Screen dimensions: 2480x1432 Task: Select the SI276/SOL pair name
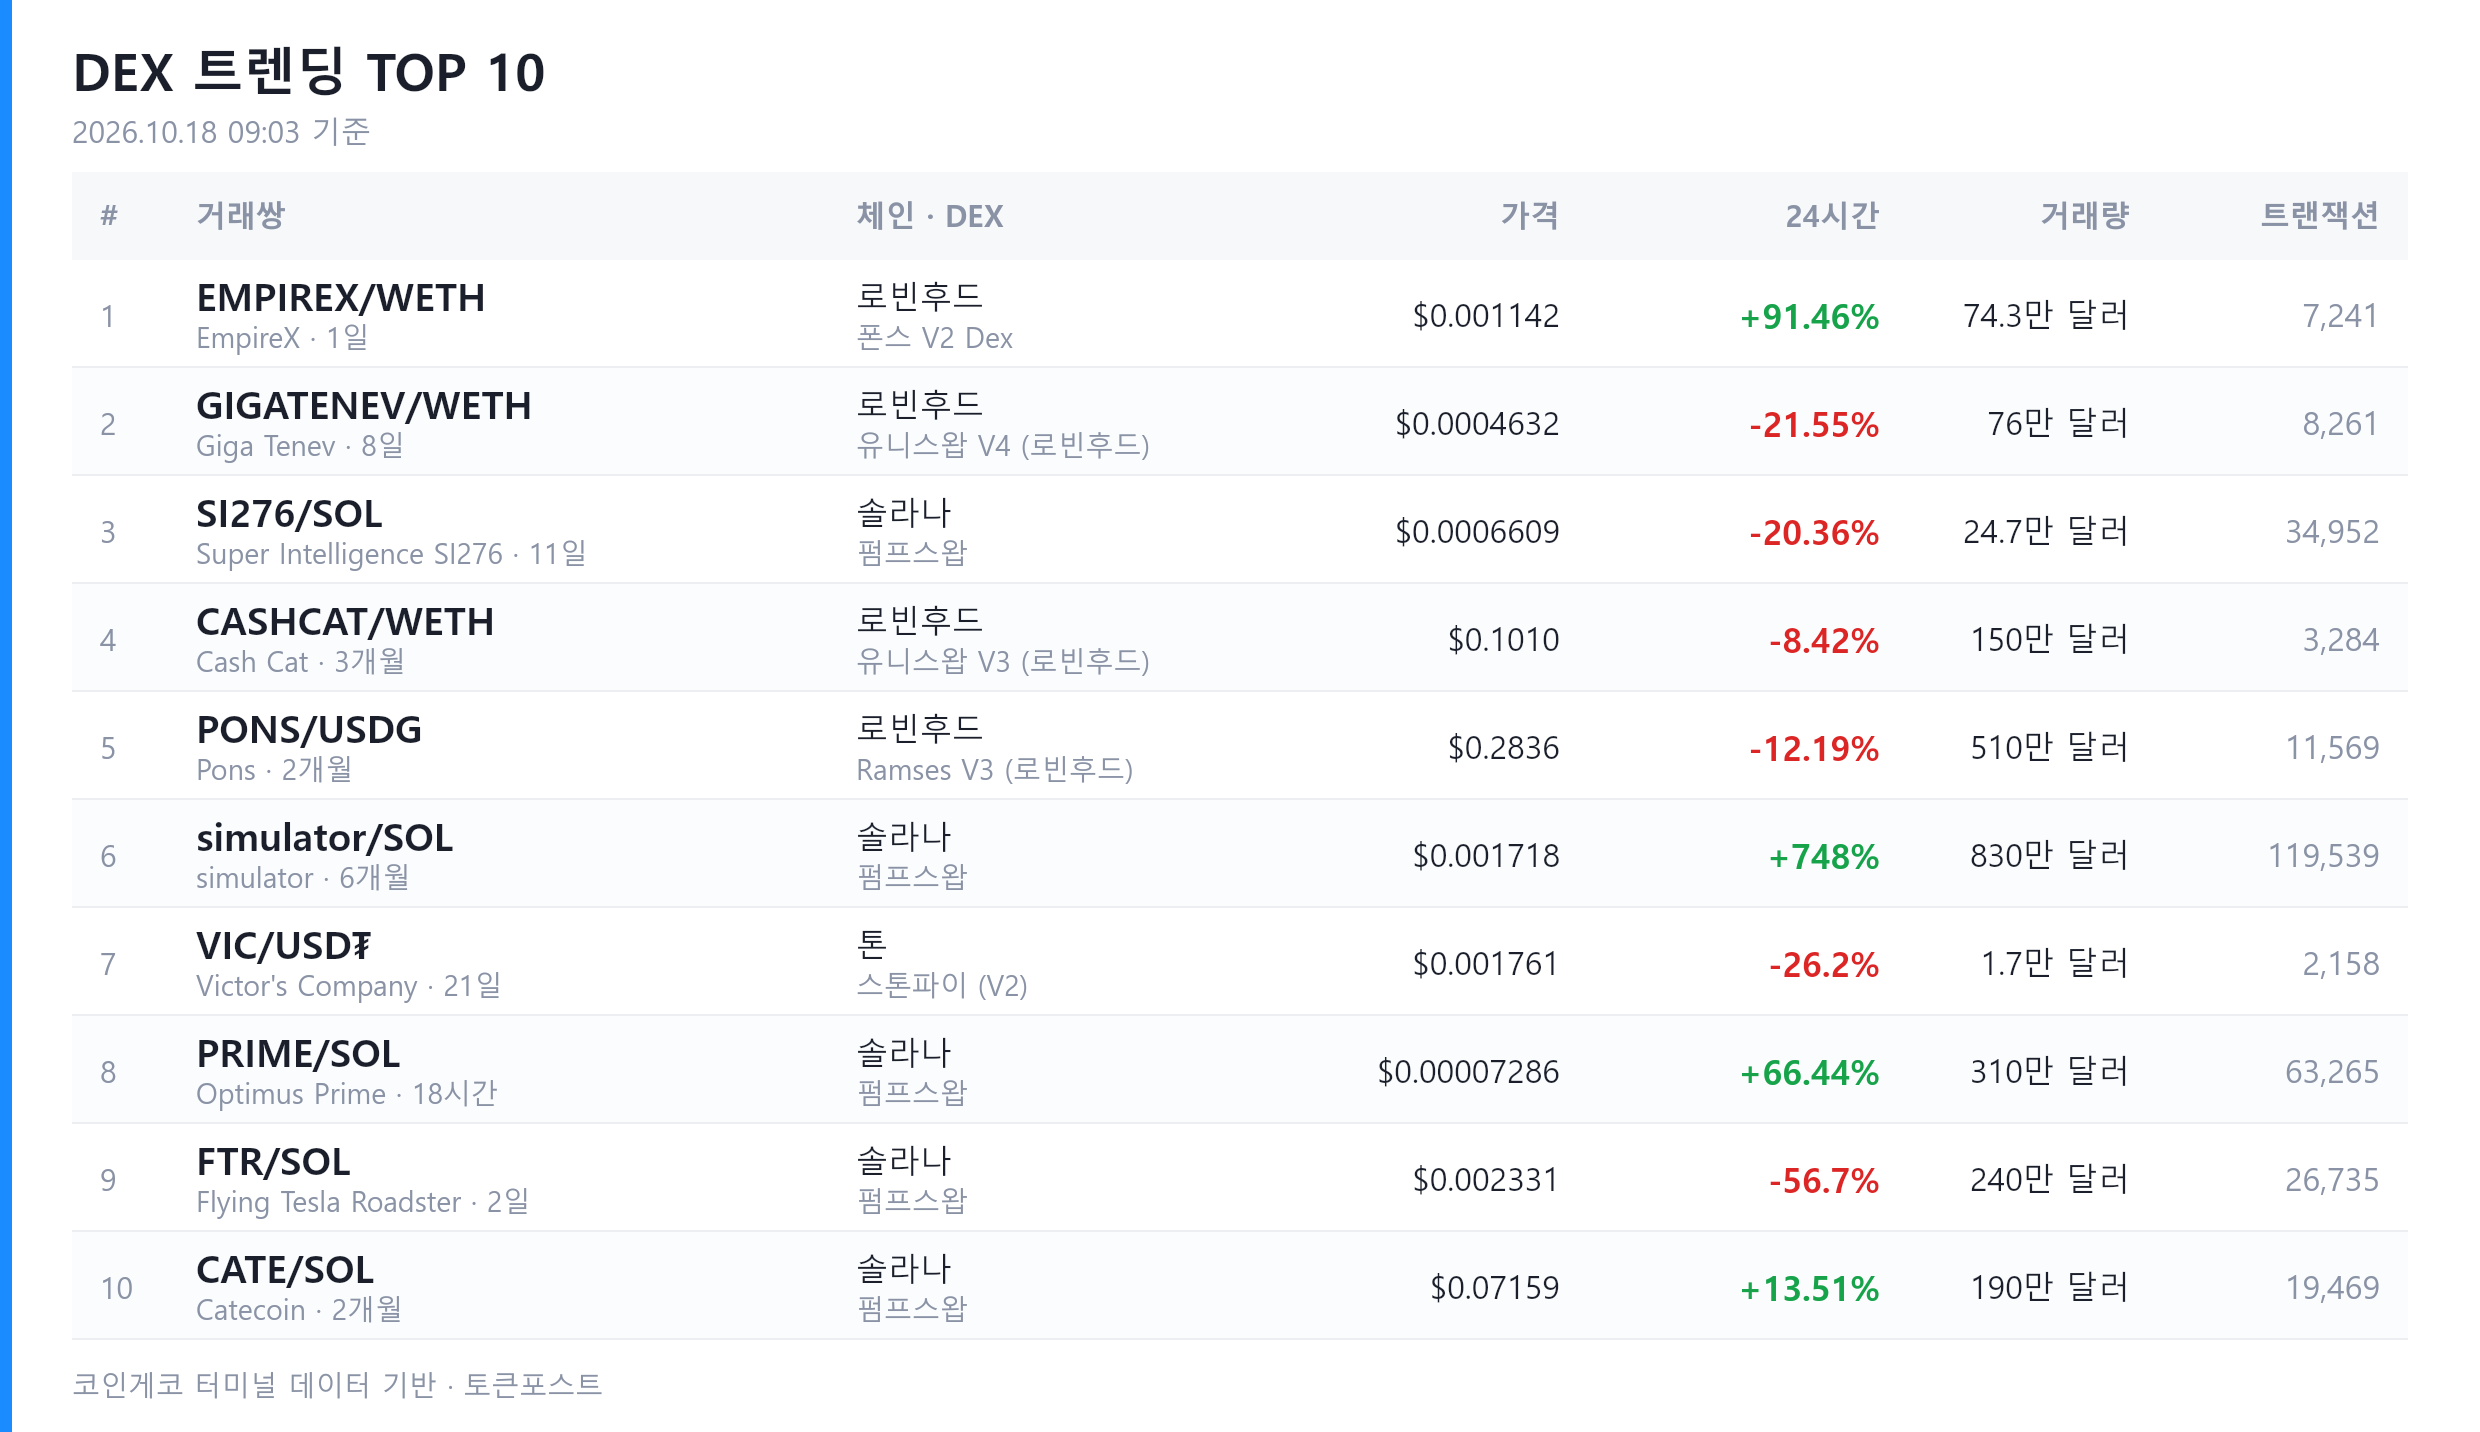(289, 514)
